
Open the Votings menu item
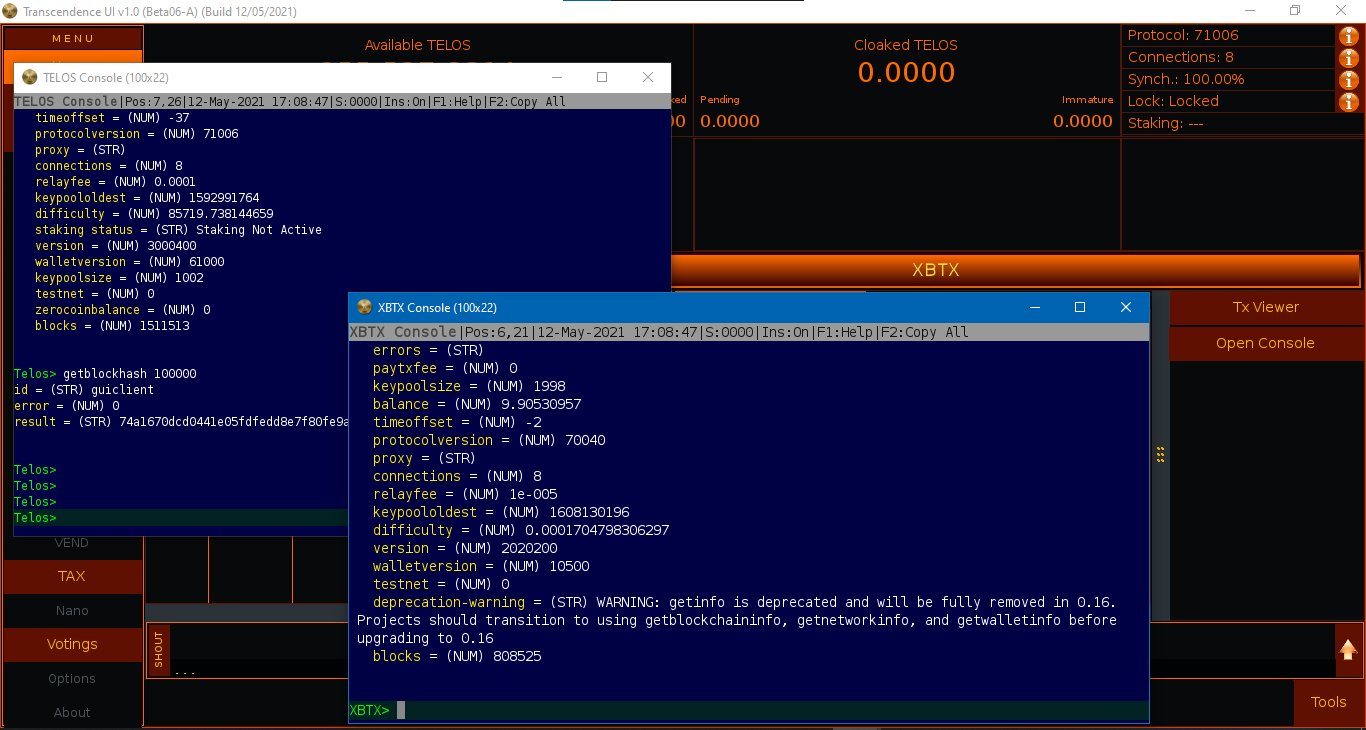point(72,644)
